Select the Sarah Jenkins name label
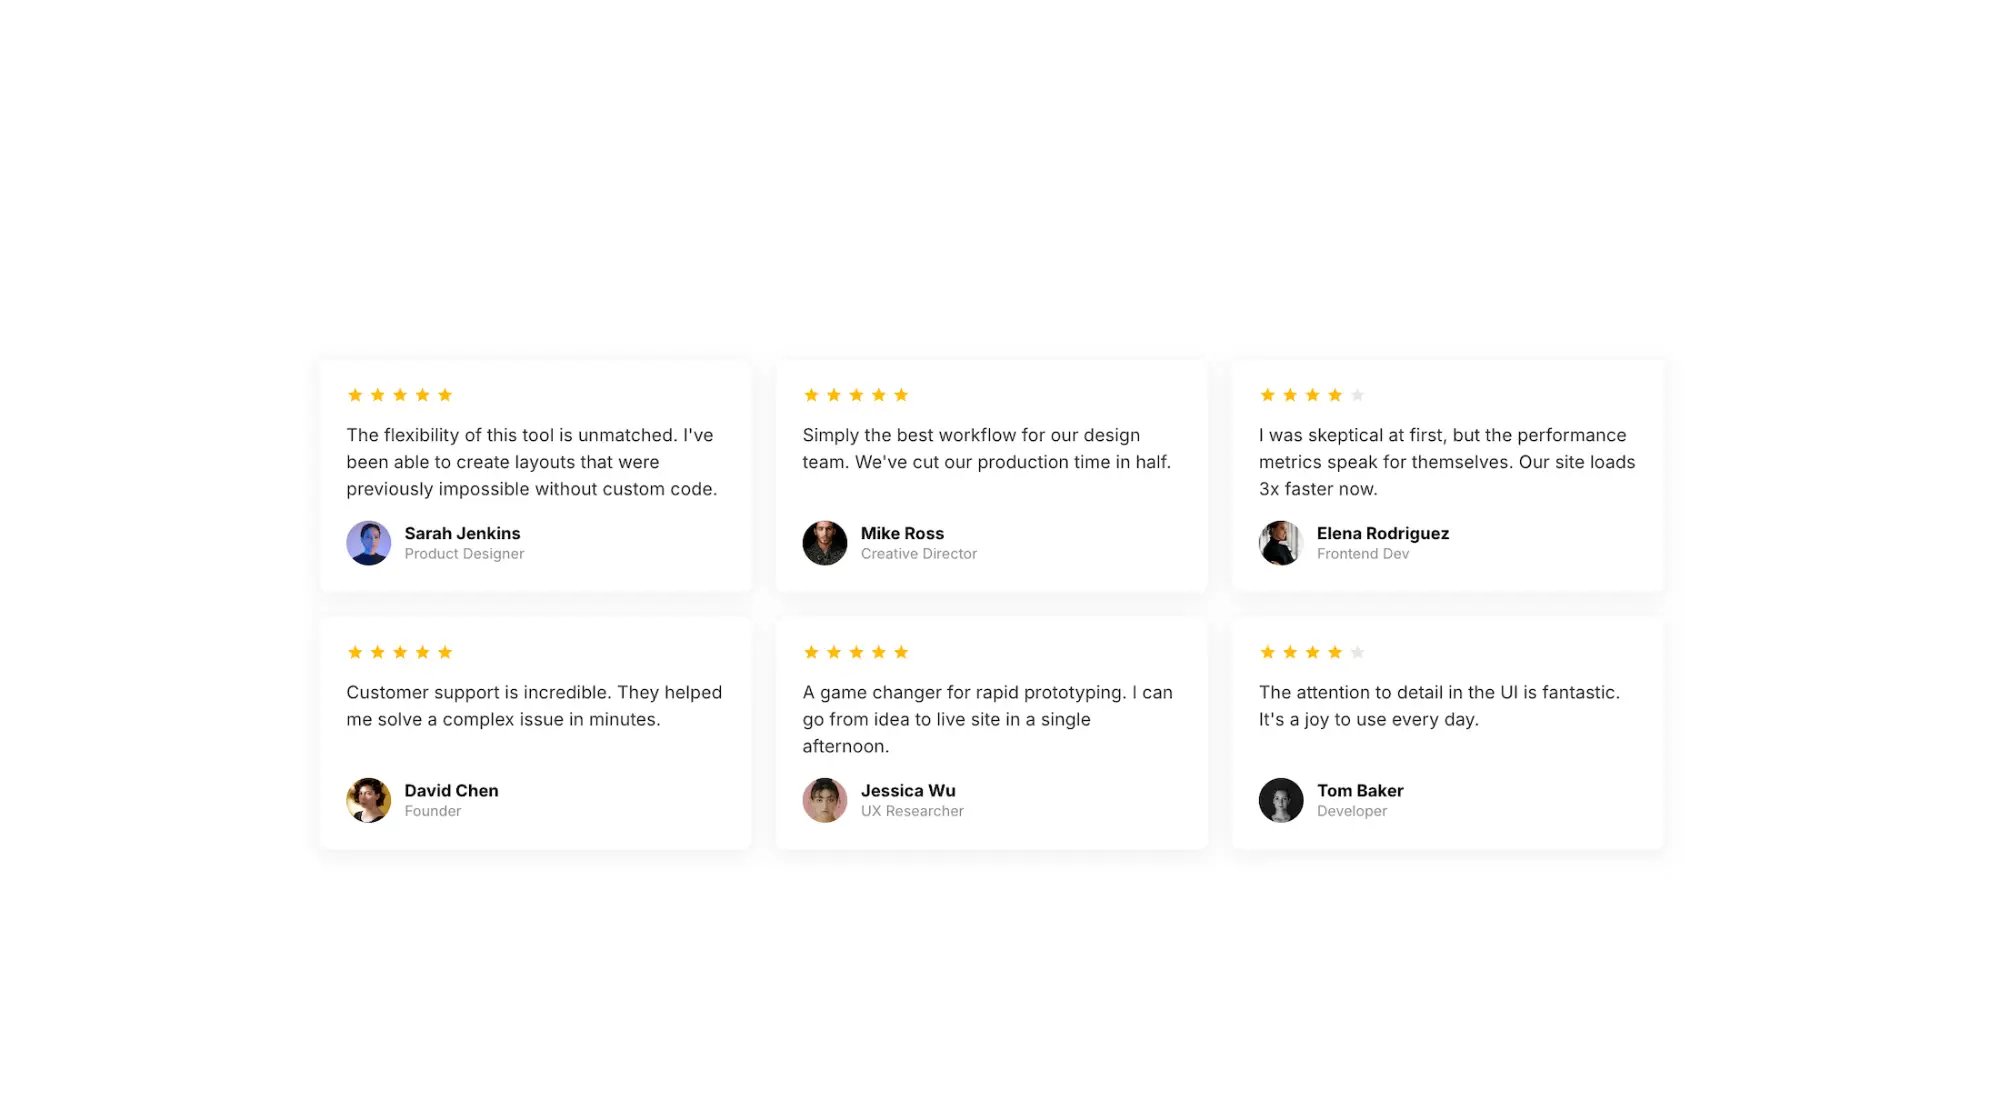2000x1110 pixels. tap(462, 533)
